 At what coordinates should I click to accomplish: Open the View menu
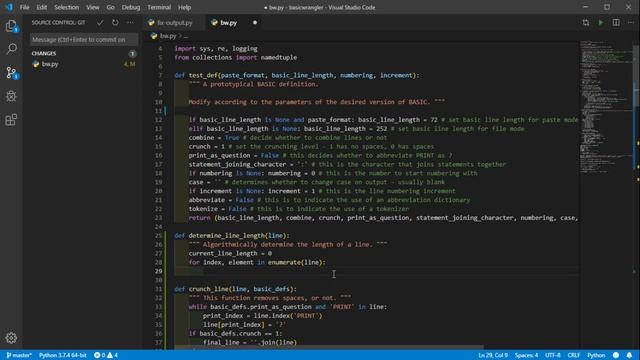tap(93, 7)
